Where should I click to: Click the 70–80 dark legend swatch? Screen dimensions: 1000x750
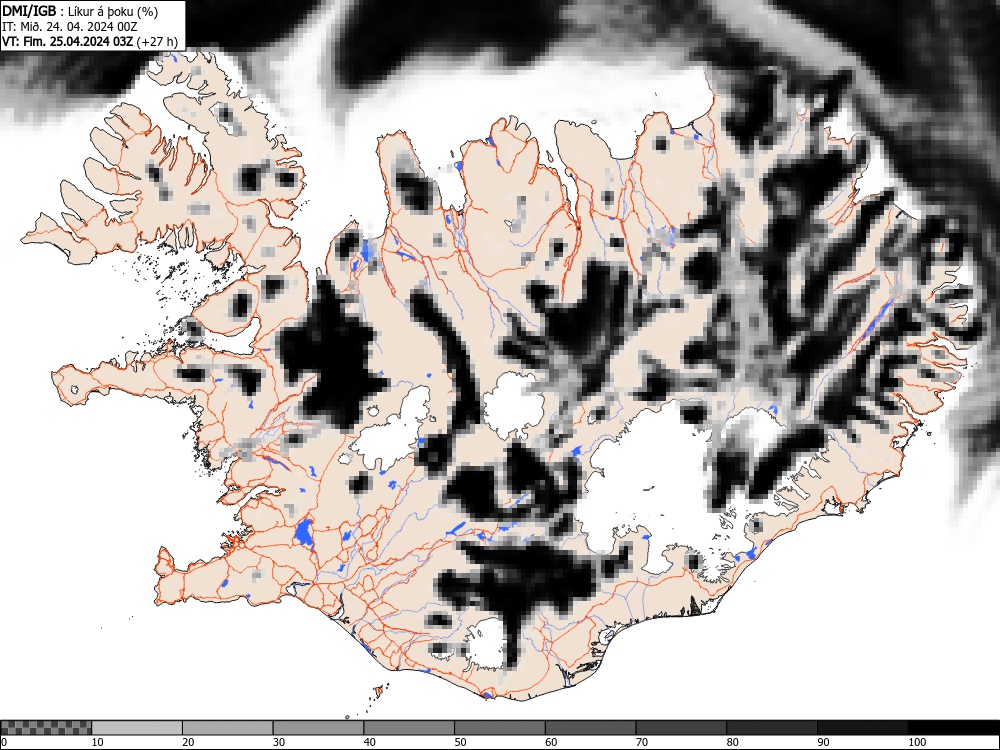[x=681, y=728]
